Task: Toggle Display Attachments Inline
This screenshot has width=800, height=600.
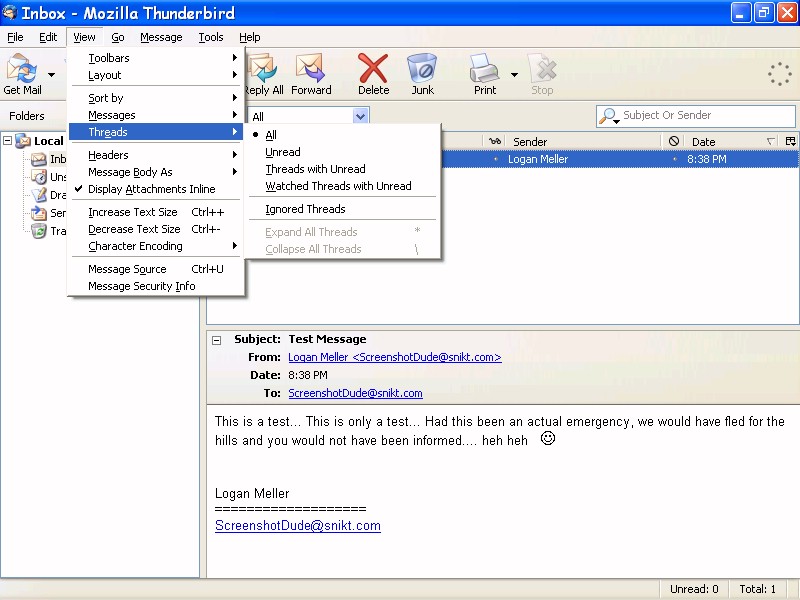Action: [x=156, y=189]
